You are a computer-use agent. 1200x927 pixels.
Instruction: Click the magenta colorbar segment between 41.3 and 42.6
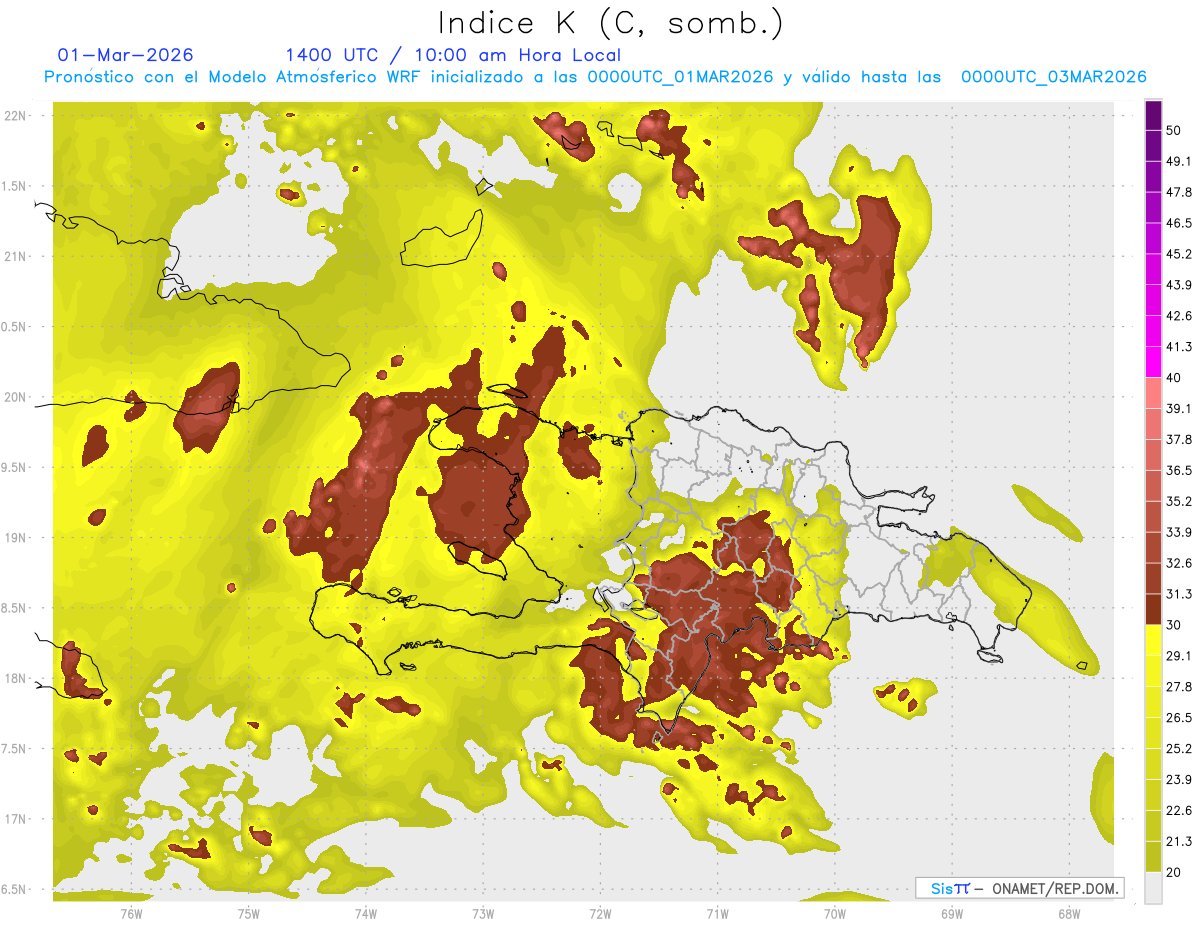tap(1153, 331)
